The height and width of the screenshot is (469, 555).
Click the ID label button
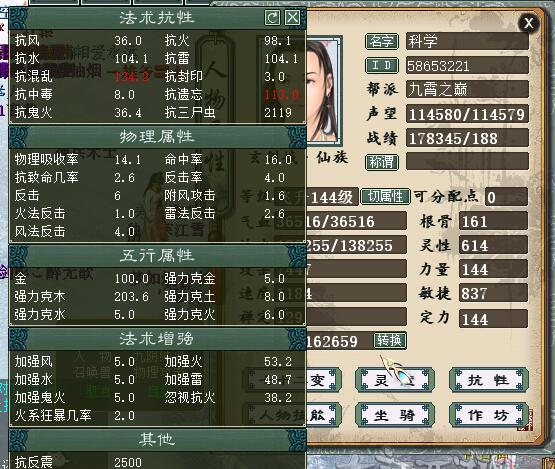pos(382,65)
